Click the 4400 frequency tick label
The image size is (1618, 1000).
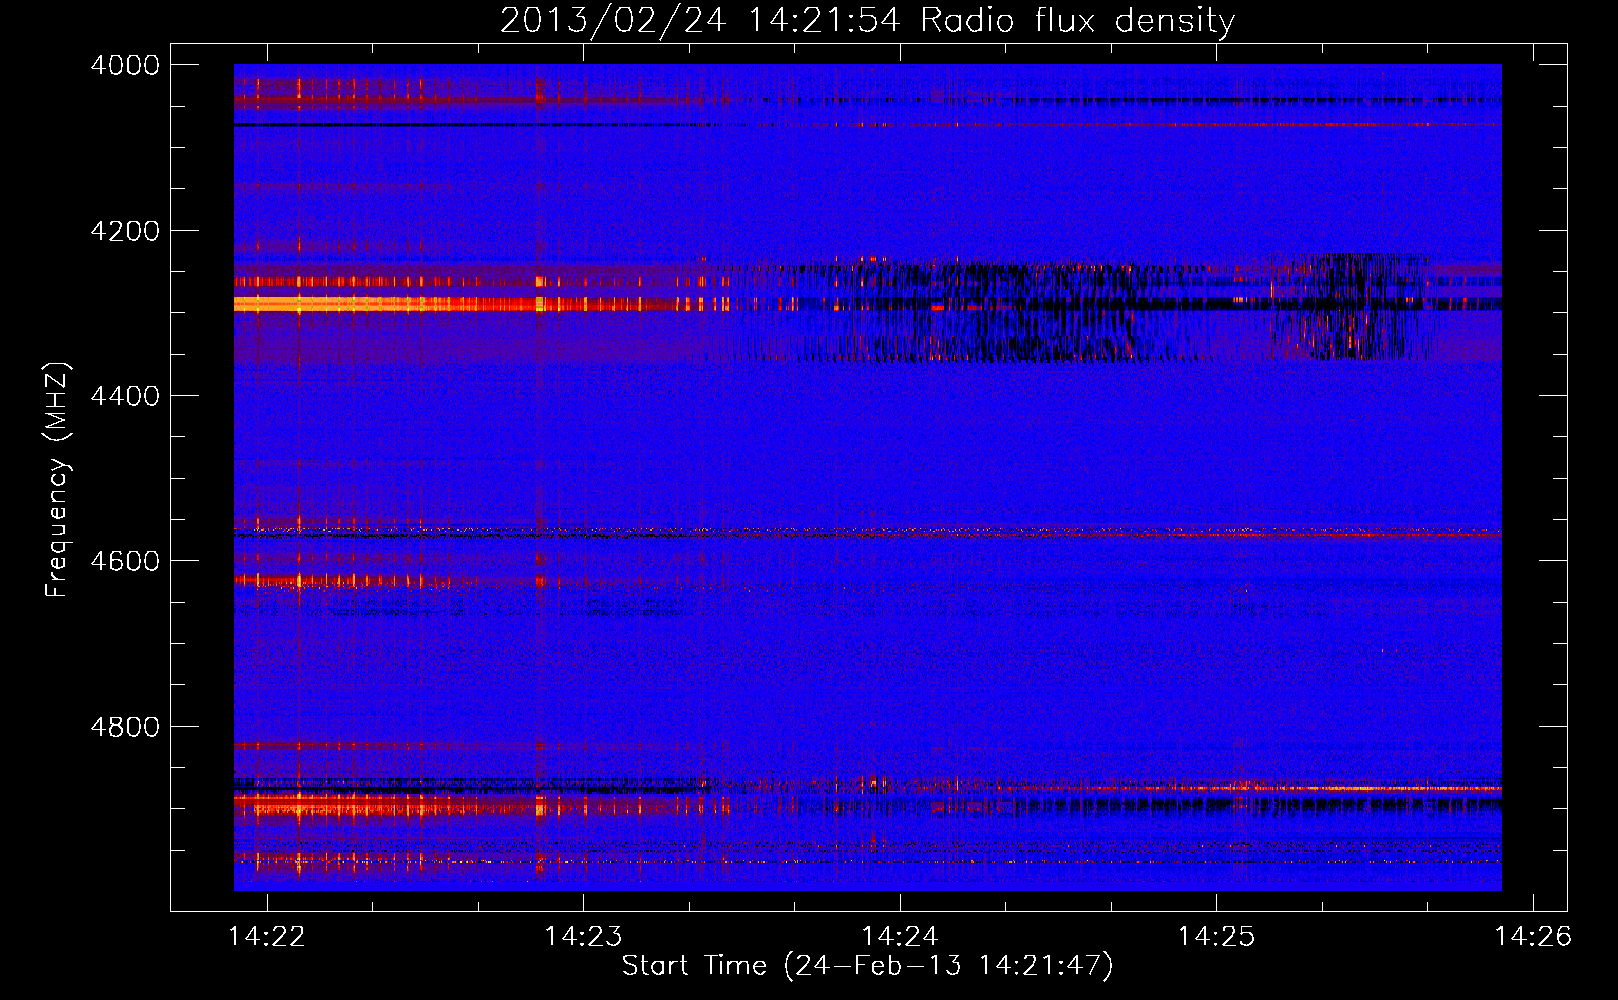(x=125, y=396)
